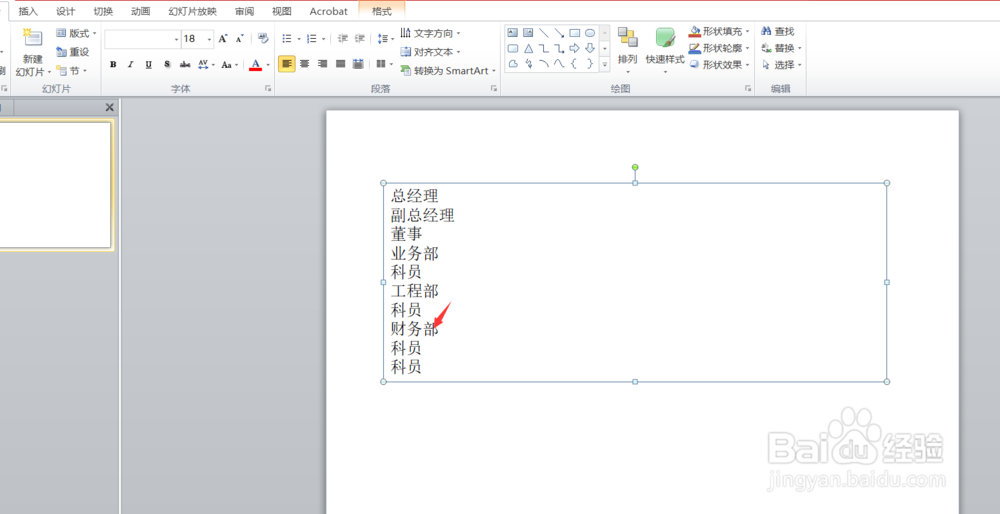1000x514 pixels.
Task: Switch to the 幻灯片放映 tab
Action: (193, 11)
